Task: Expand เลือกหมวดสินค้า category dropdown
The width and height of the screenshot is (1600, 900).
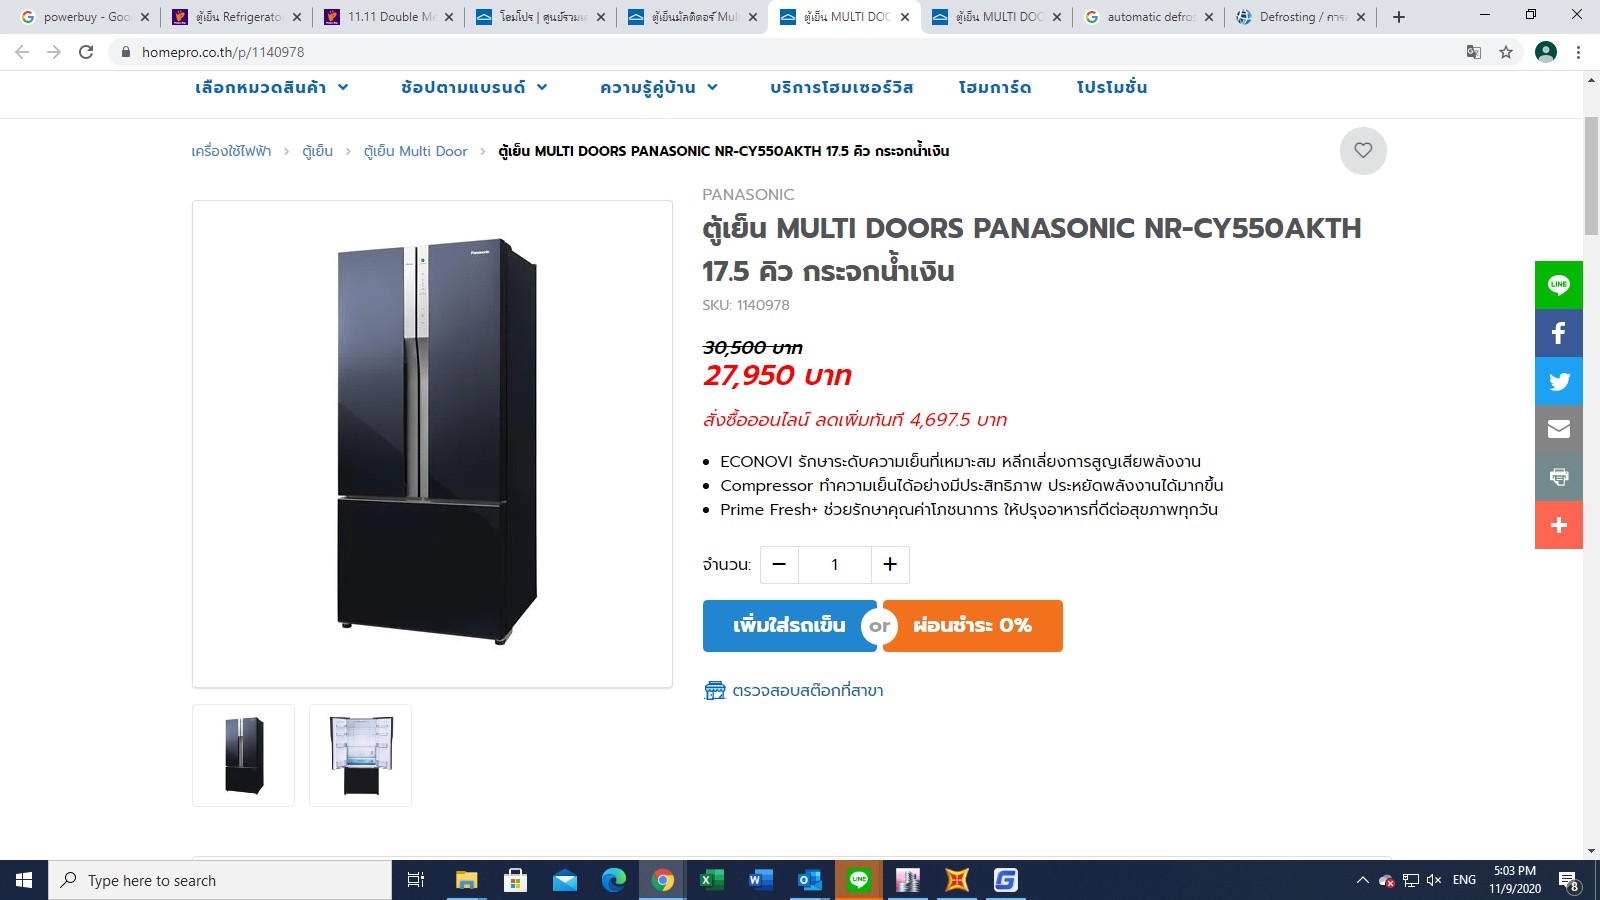Action: click(x=272, y=88)
